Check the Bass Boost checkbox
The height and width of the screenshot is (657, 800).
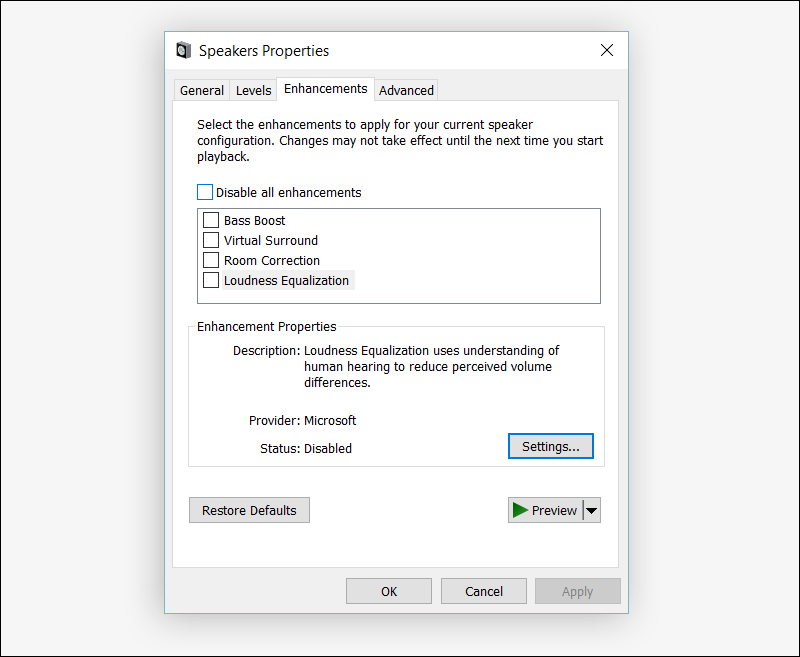(x=211, y=220)
